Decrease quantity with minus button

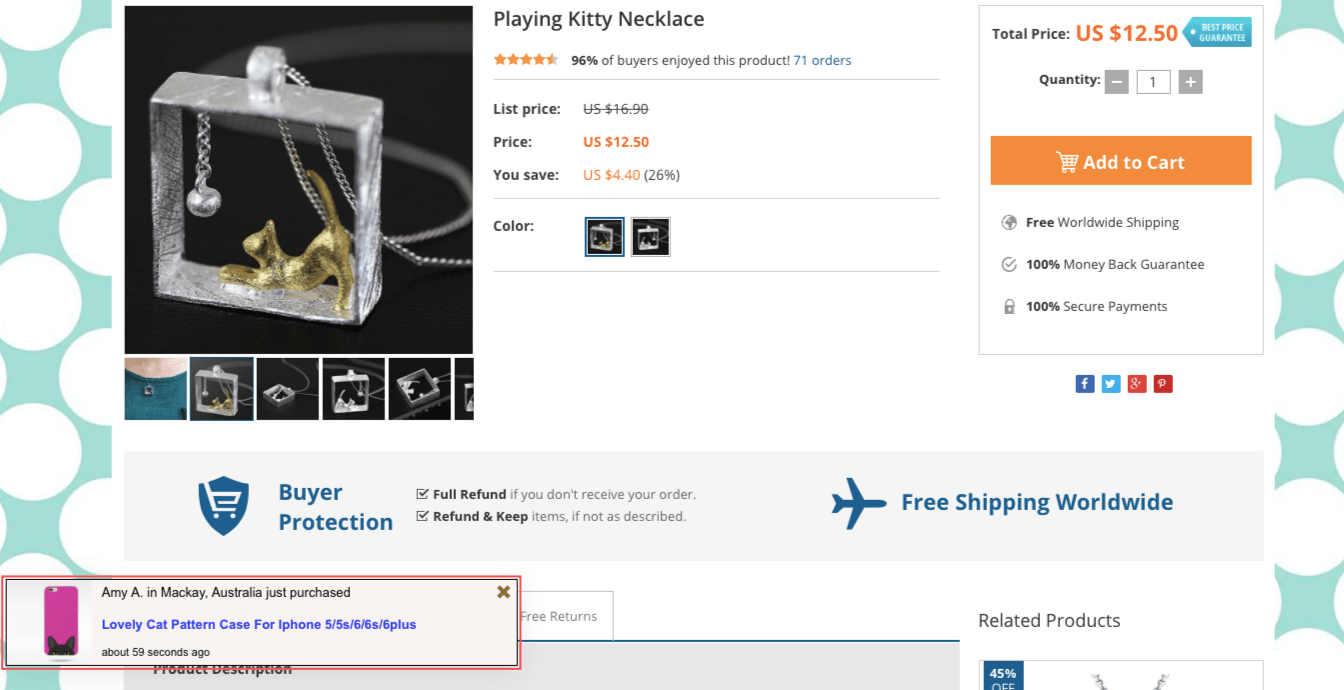pyautogui.click(x=1117, y=82)
